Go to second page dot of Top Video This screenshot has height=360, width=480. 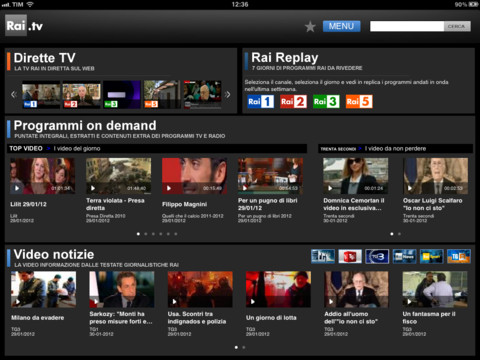tap(146, 234)
